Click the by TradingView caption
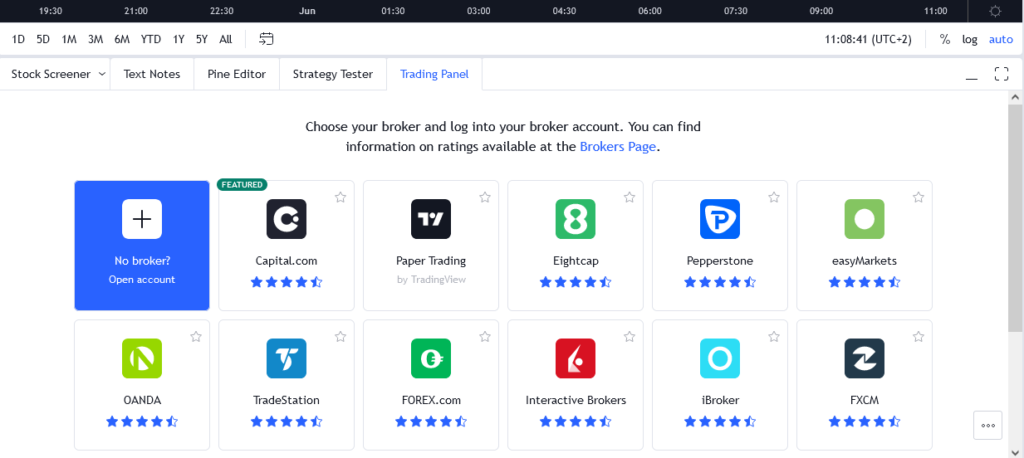The height and width of the screenshot is (458, 1024). [431, 280]
